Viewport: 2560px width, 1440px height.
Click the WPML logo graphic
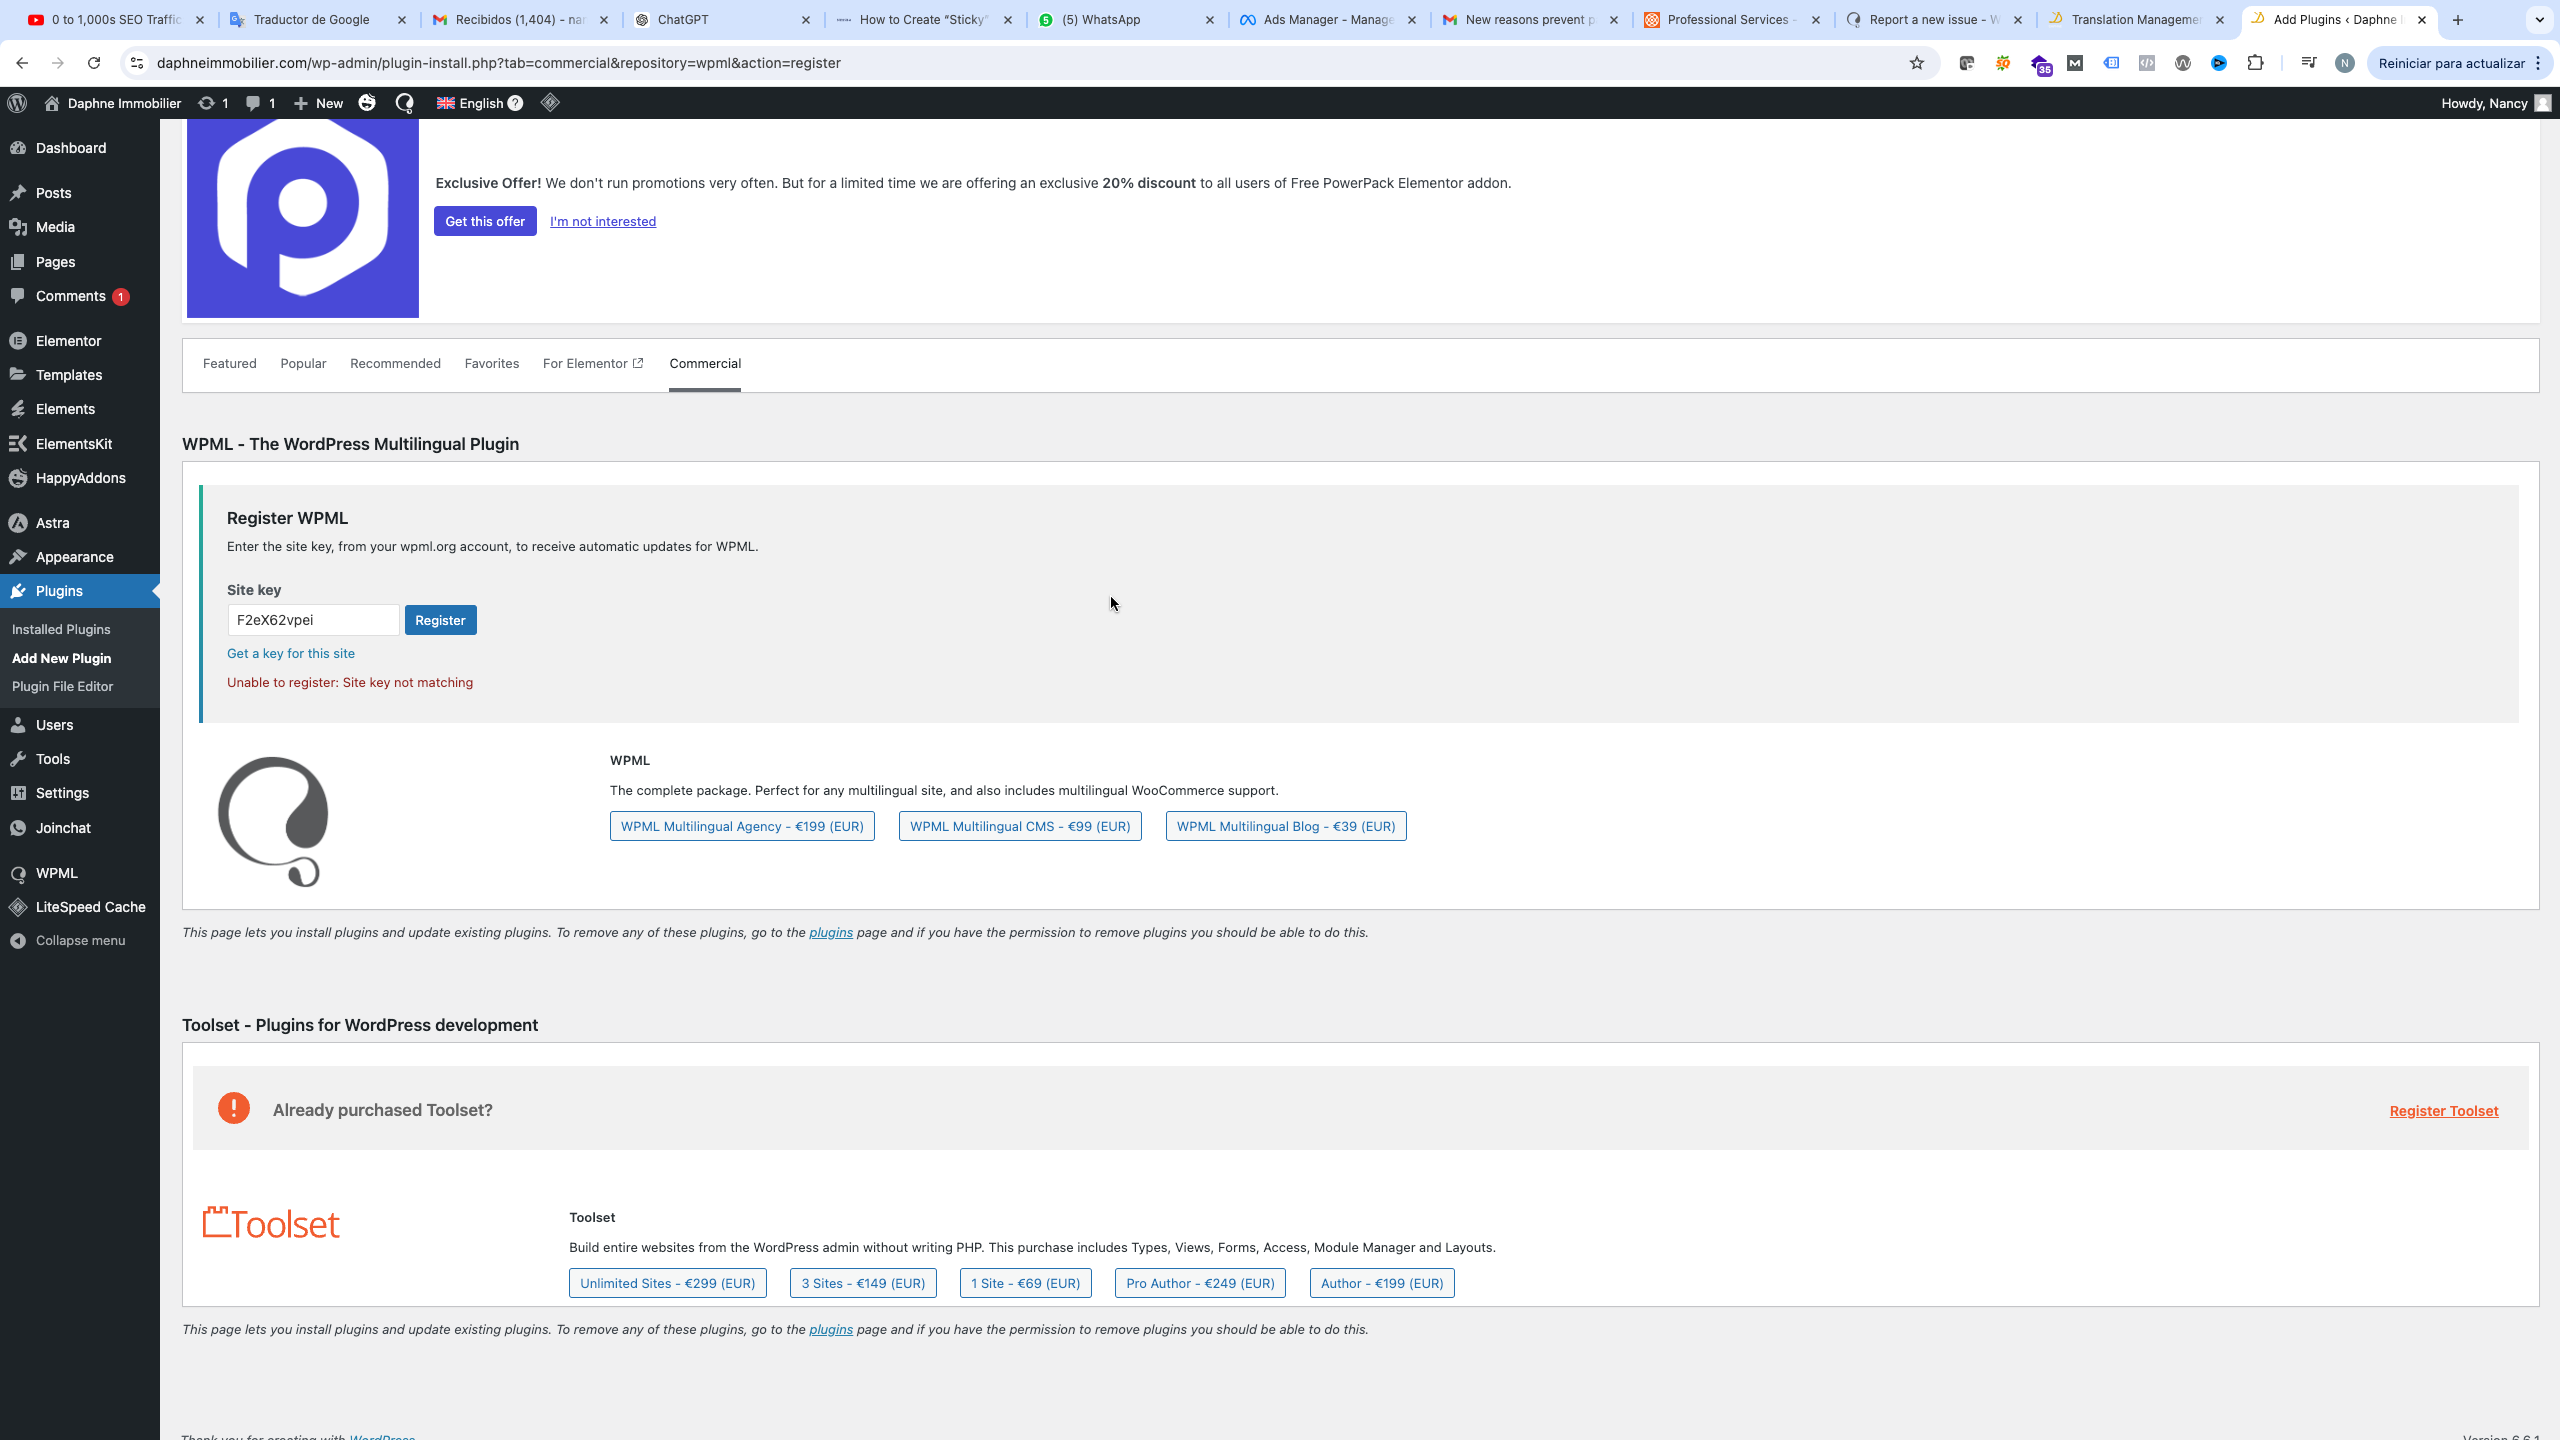[273, 821]
